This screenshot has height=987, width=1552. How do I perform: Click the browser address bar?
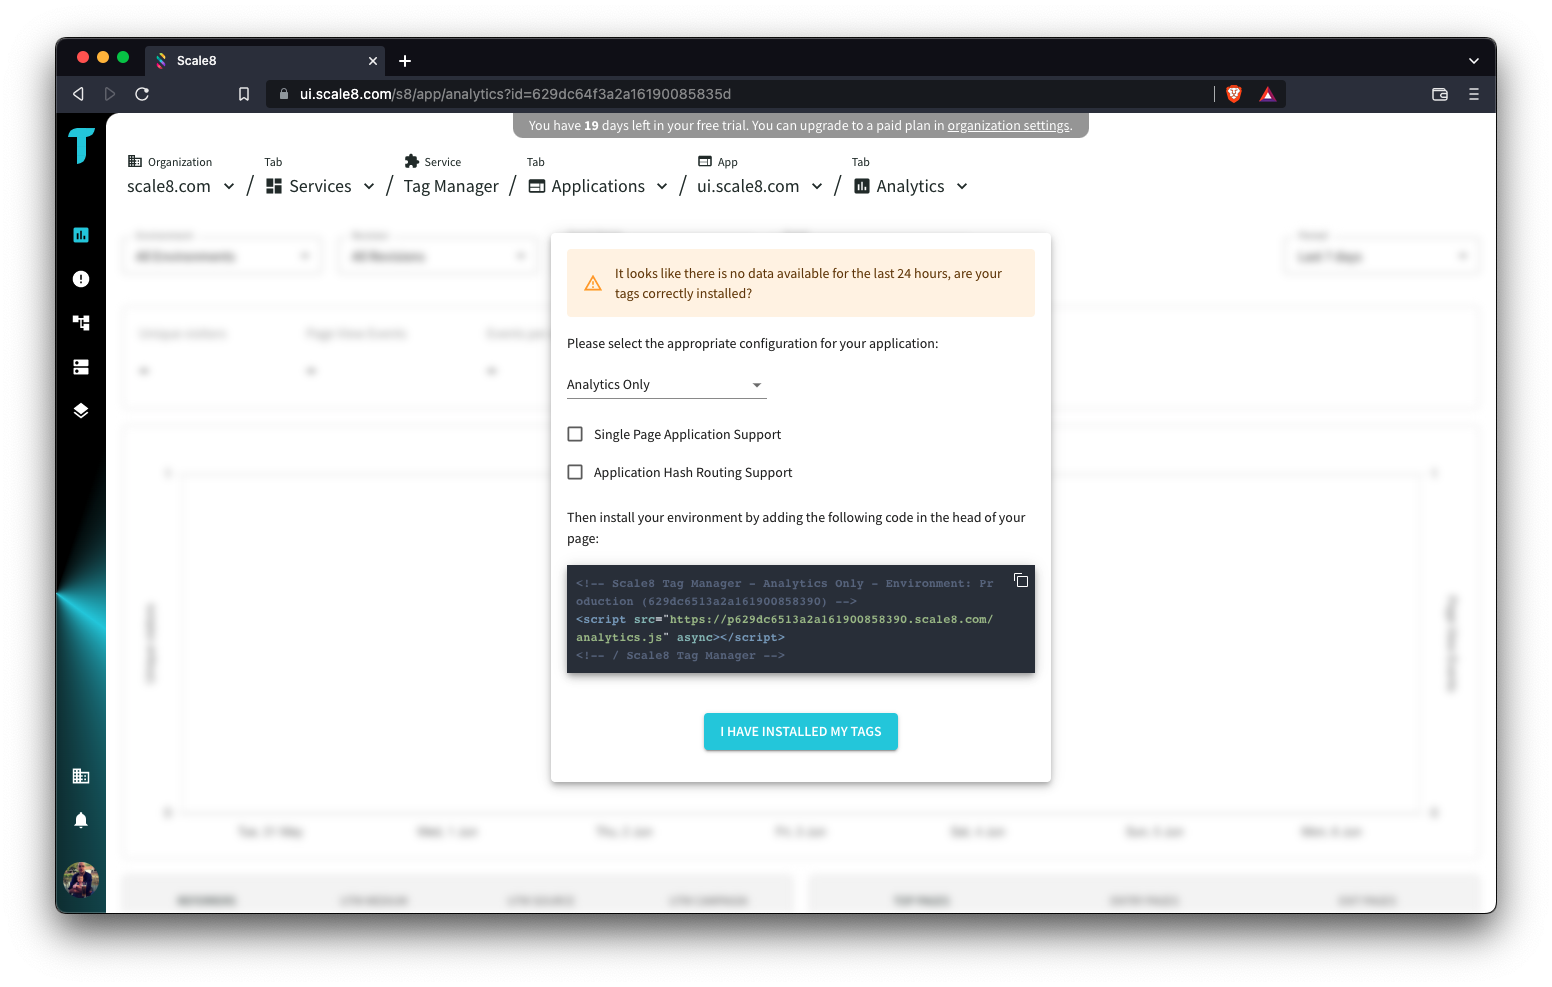(x=740, y=94)
